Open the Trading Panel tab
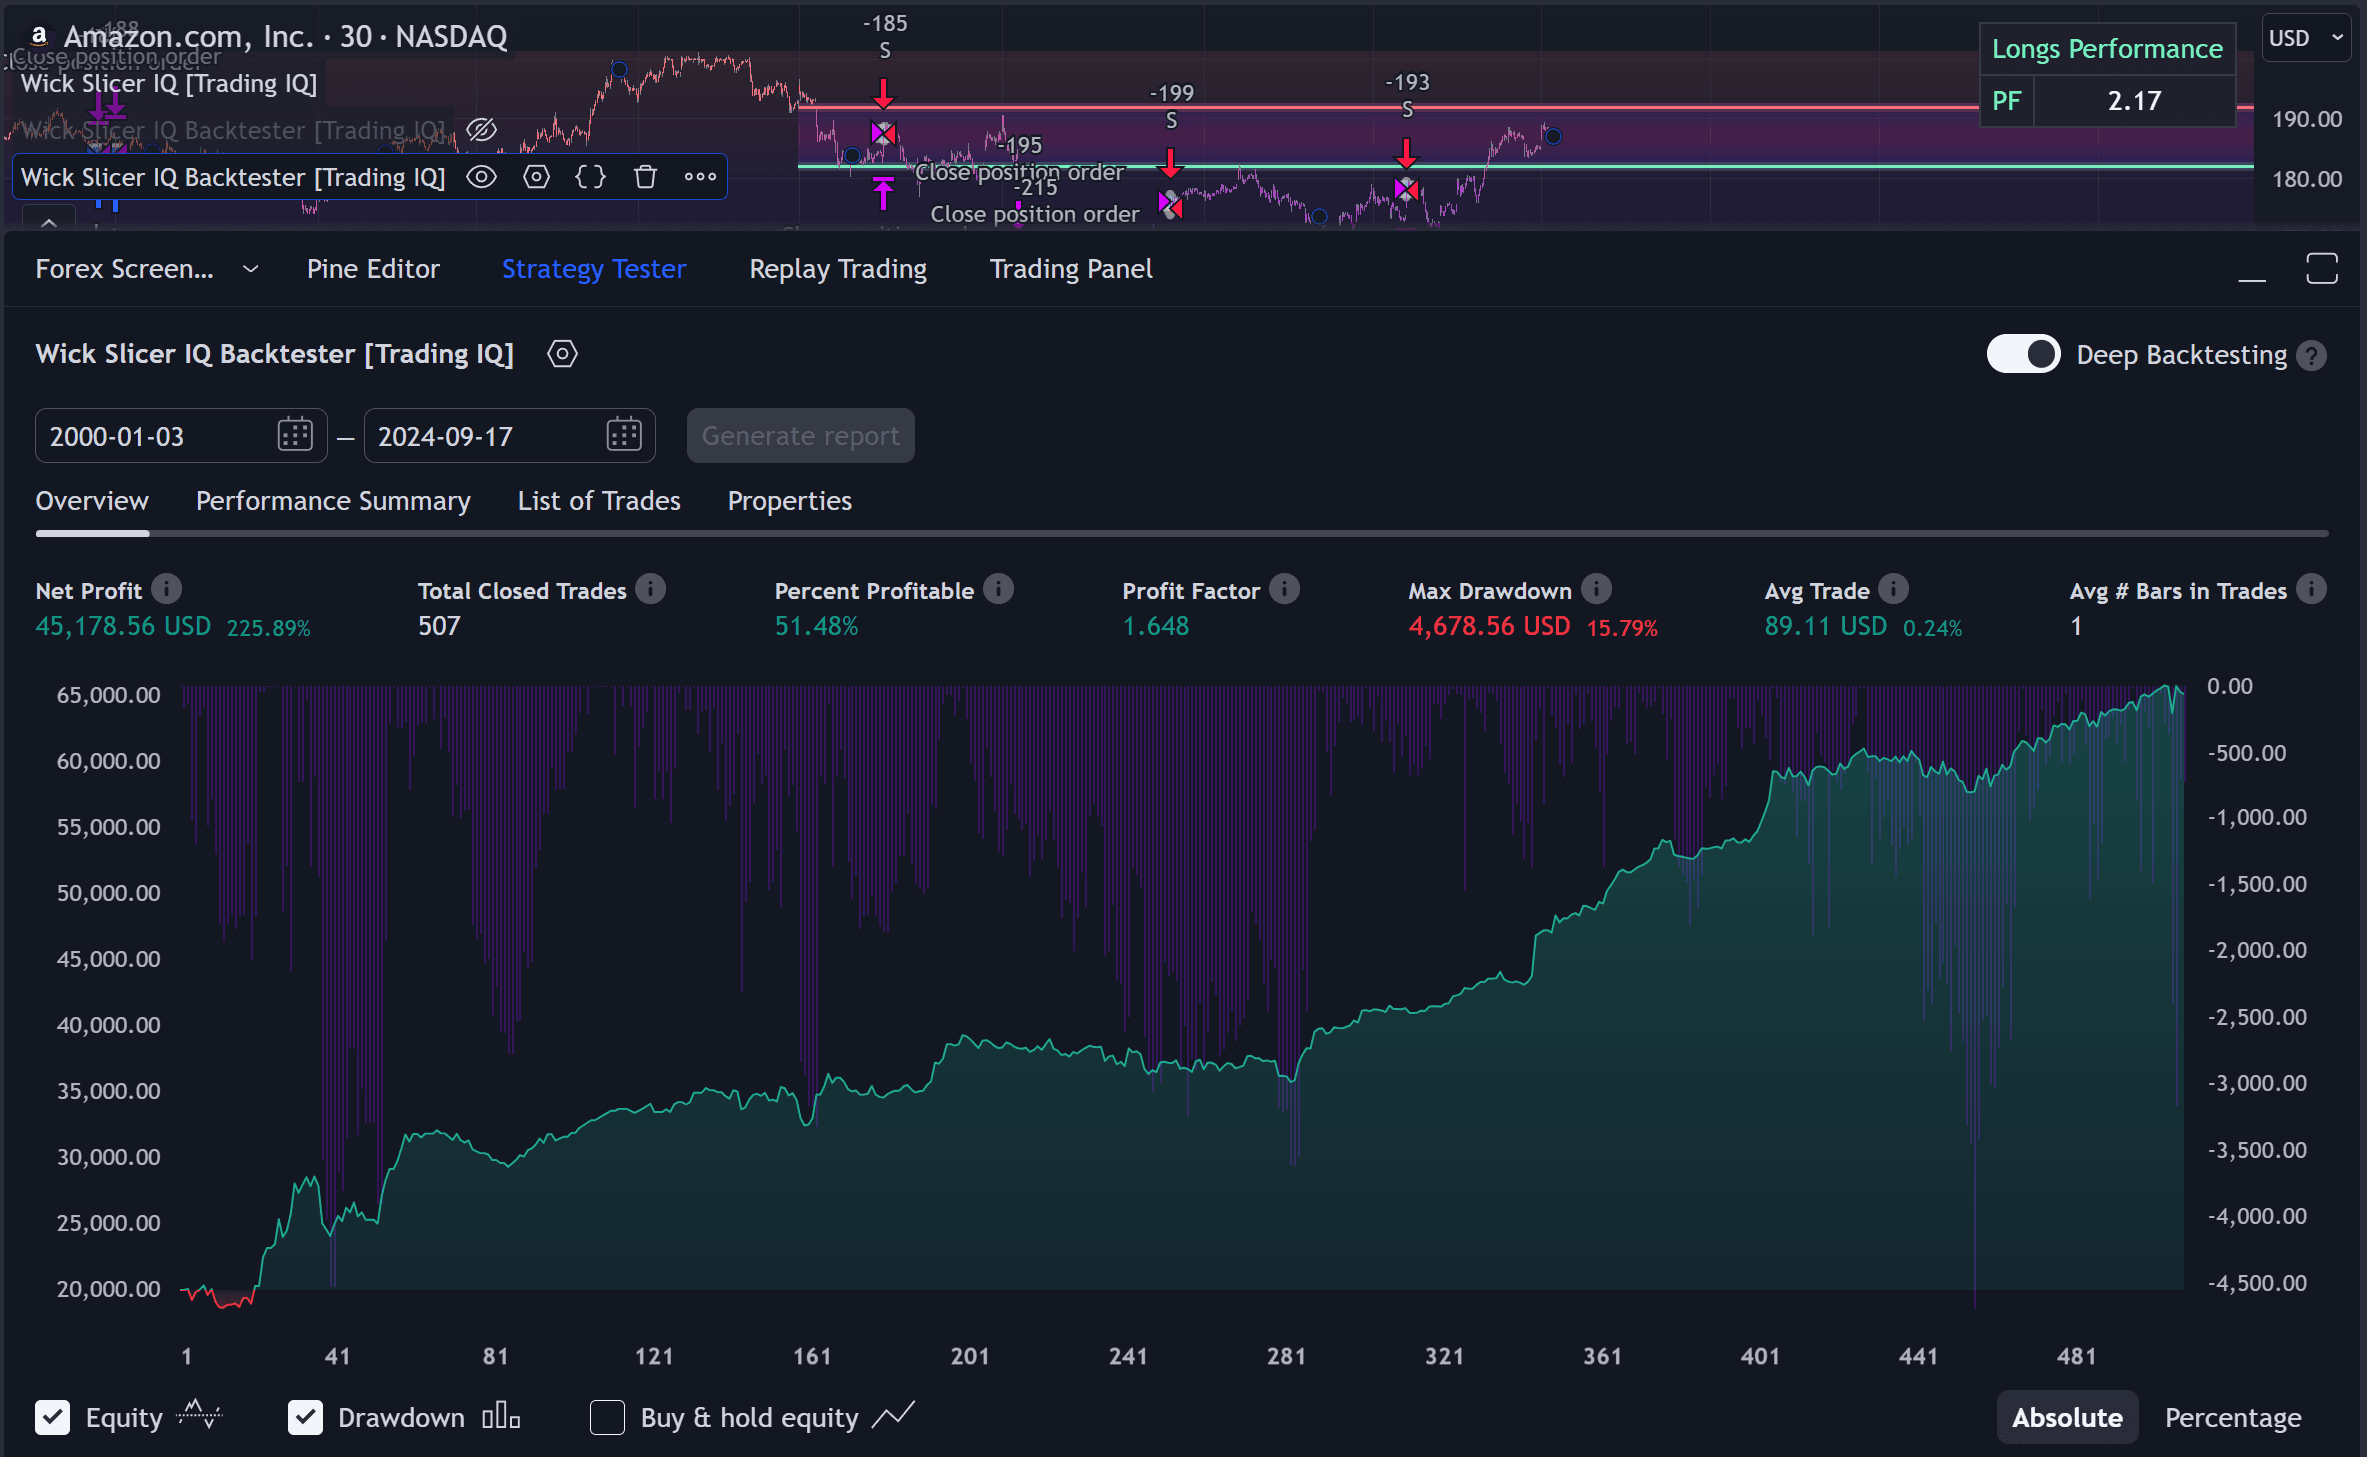 [x=1071, y=269]
